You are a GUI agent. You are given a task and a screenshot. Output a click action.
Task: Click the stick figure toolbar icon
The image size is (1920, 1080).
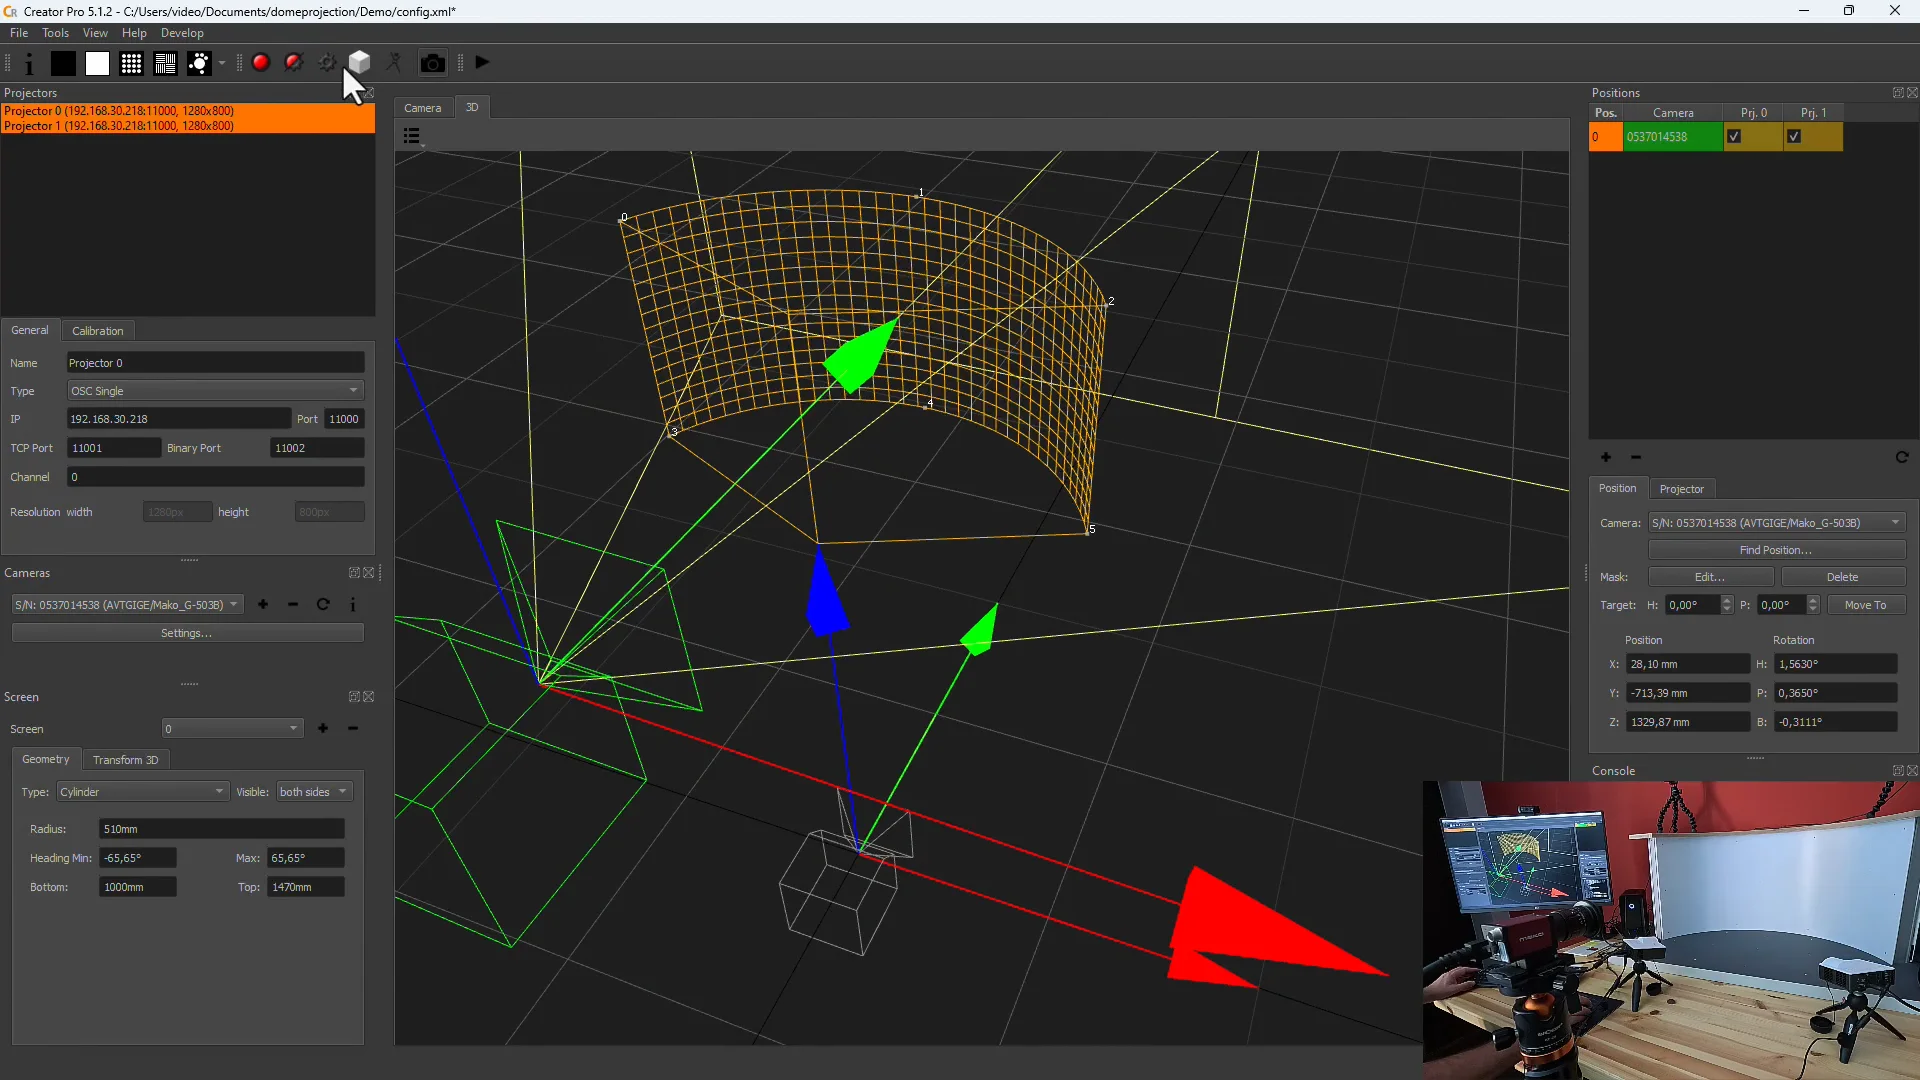tap(394, 62)
